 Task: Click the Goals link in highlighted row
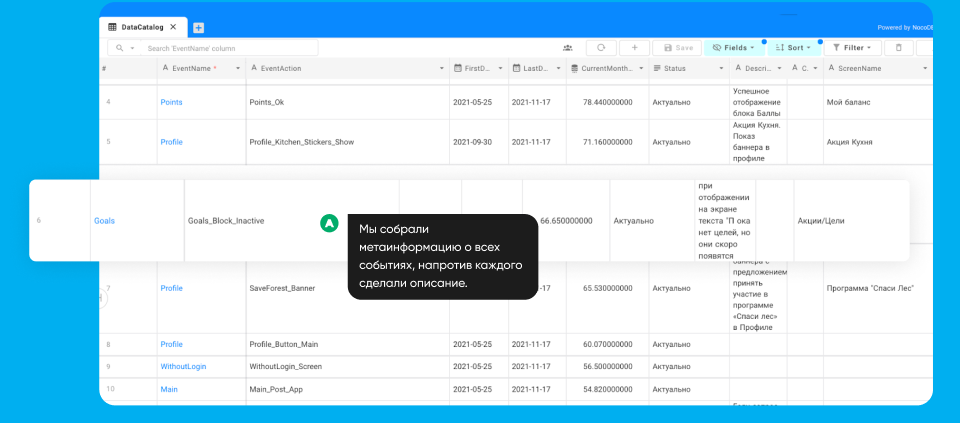105,220
